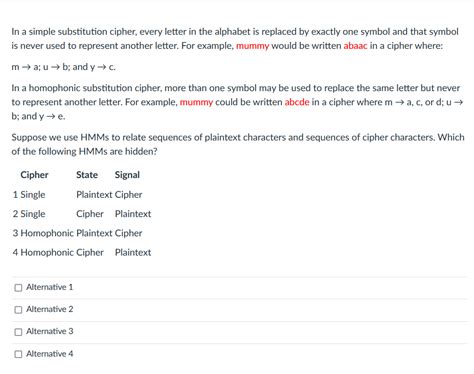Click the 'Alternative 1' label text

point(49,287)
